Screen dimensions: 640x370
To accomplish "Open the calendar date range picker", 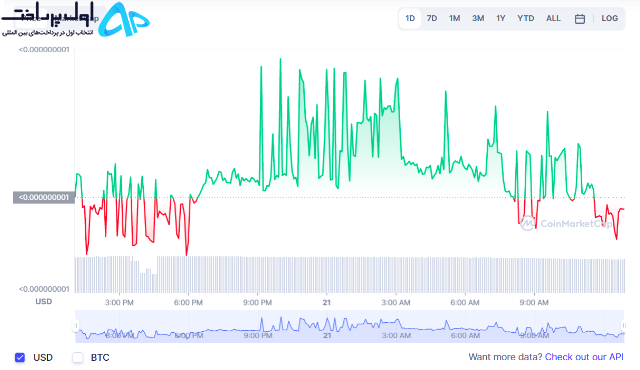I will point(580,19).
